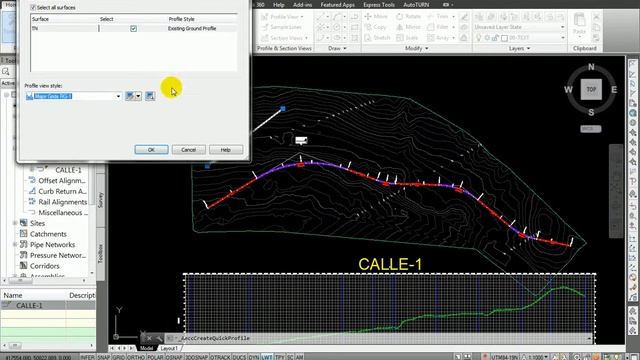Expand the Pipe Networks tree node

click(15, 244)
